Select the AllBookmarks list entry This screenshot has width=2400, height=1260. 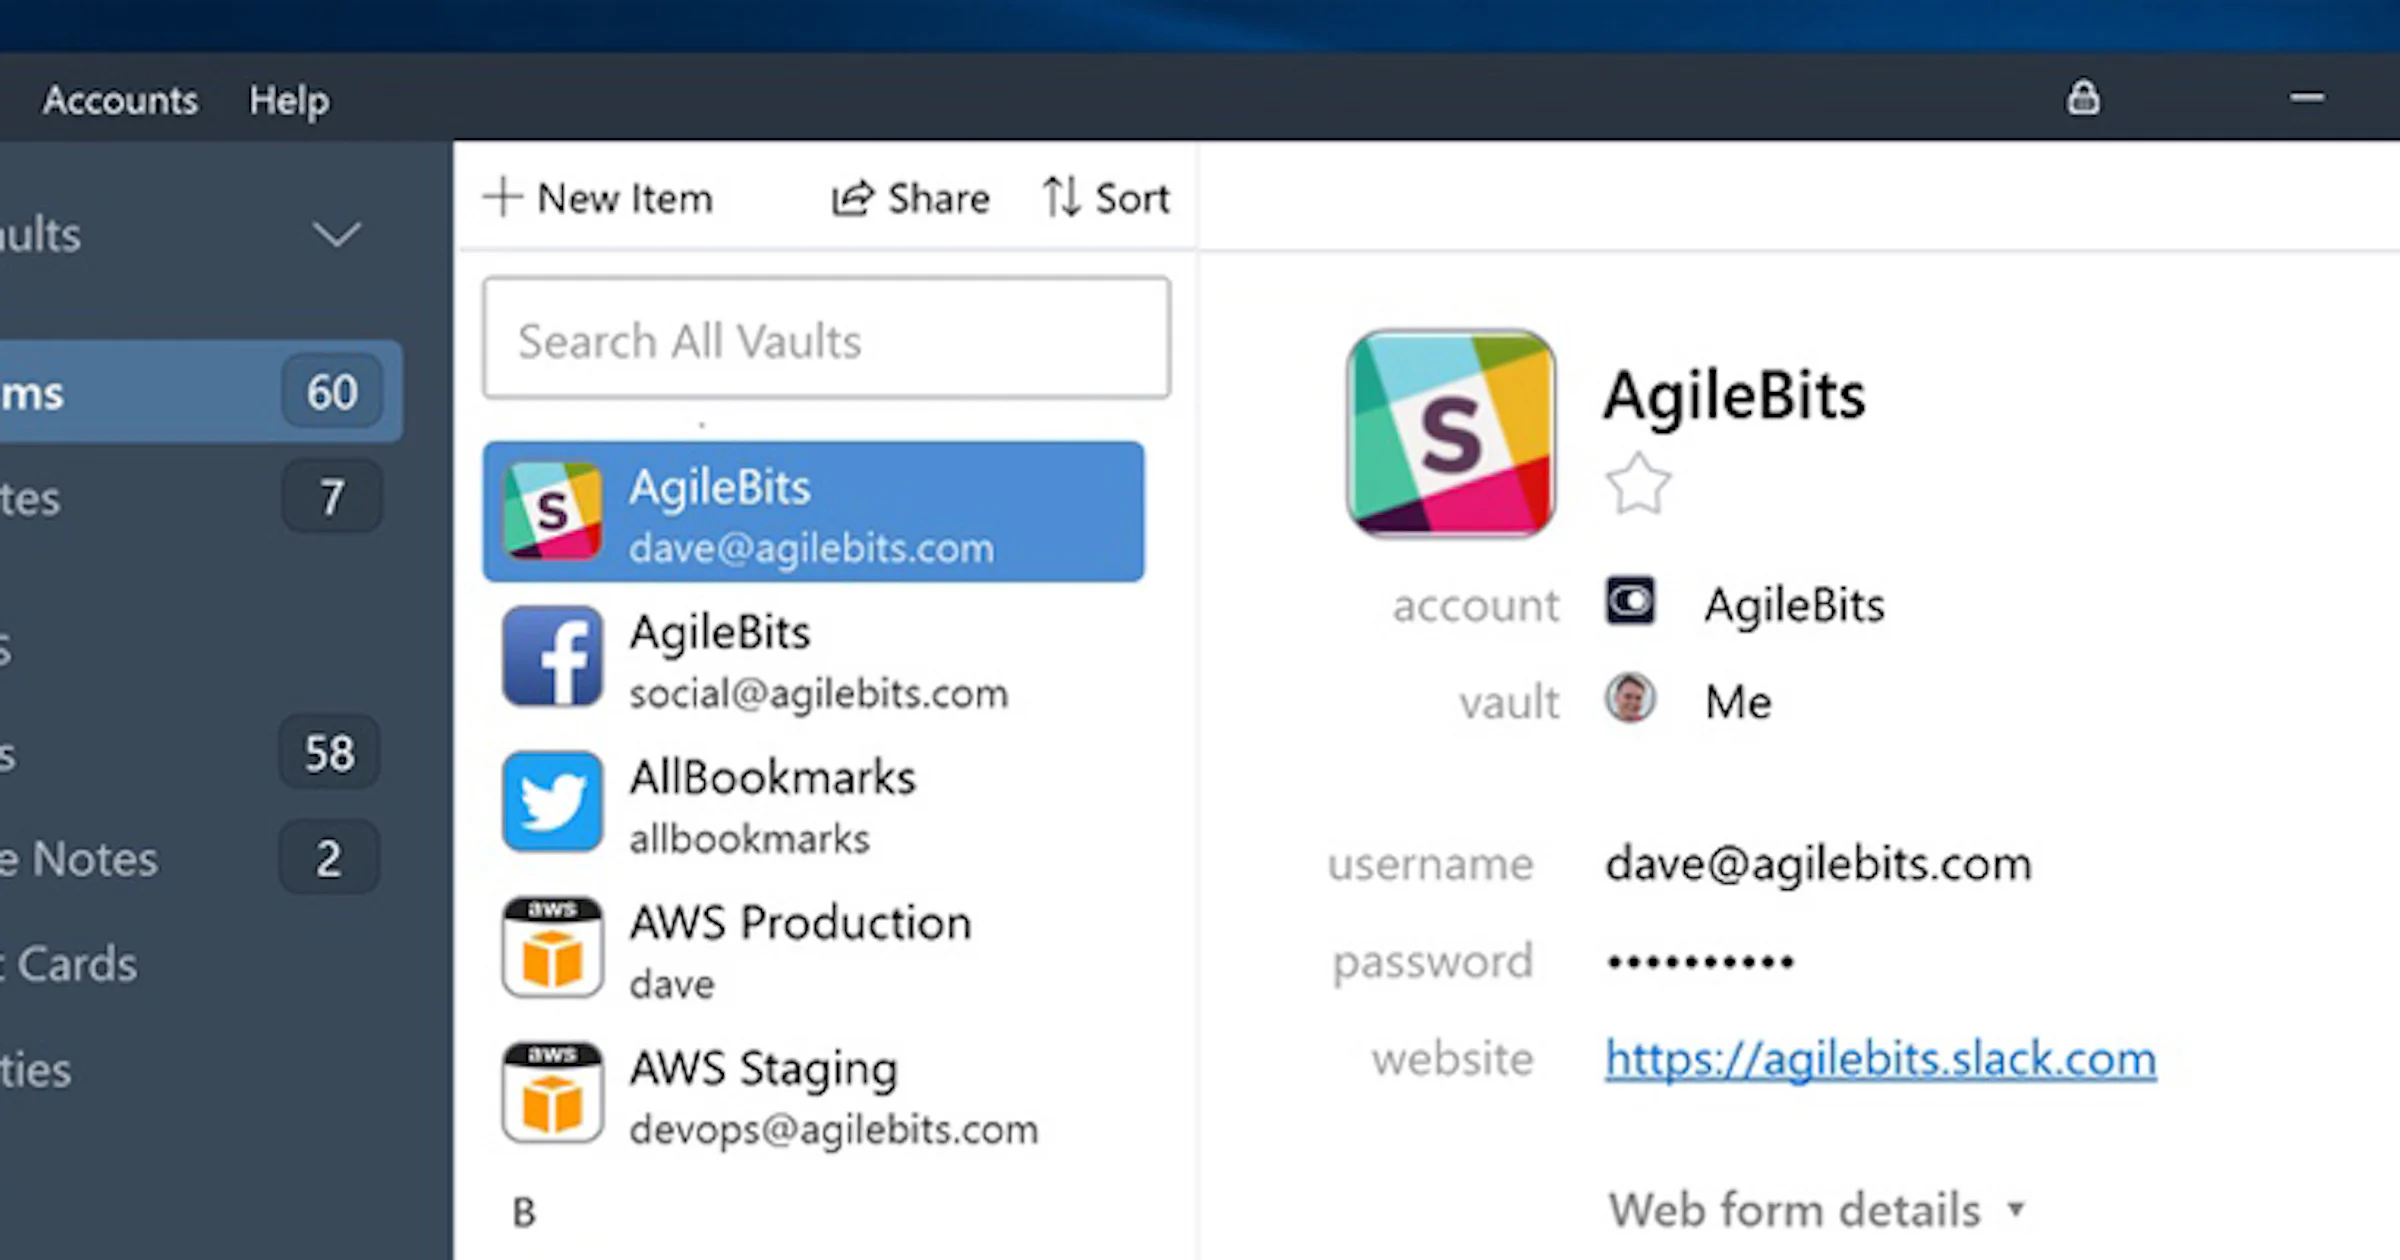(x=813, y=803)
